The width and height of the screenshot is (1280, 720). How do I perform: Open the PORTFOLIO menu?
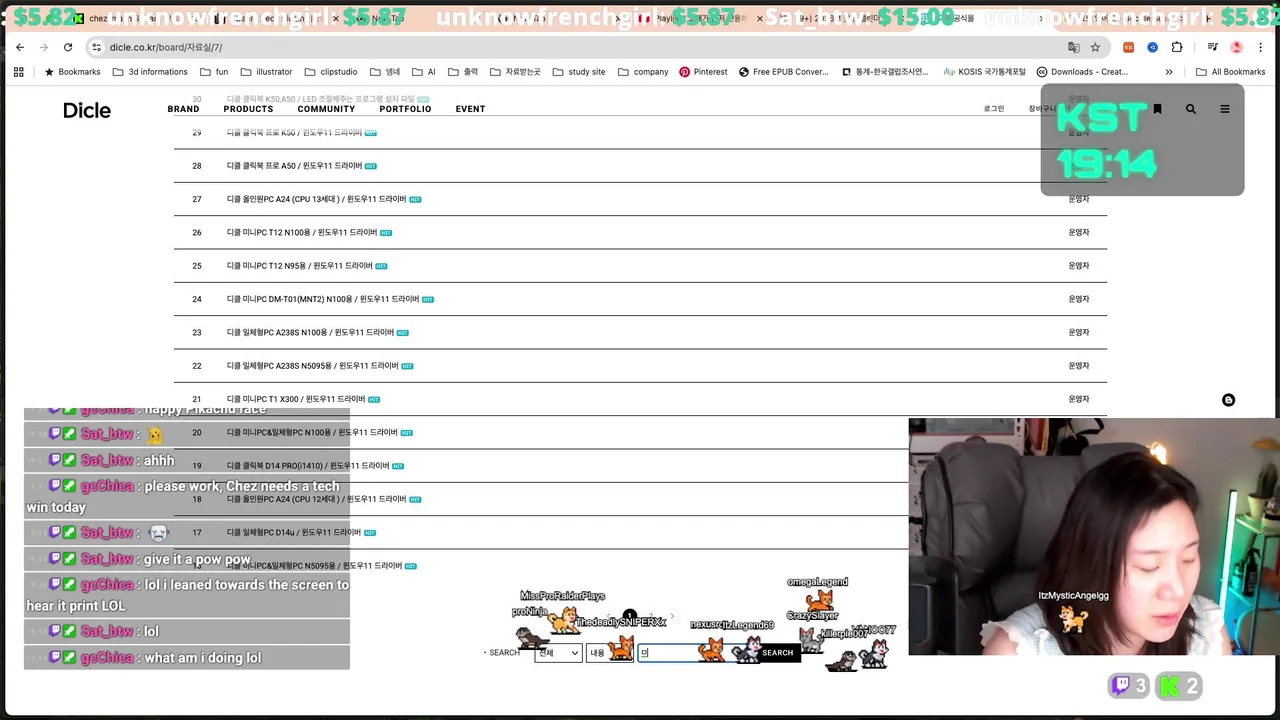(405, 109)
